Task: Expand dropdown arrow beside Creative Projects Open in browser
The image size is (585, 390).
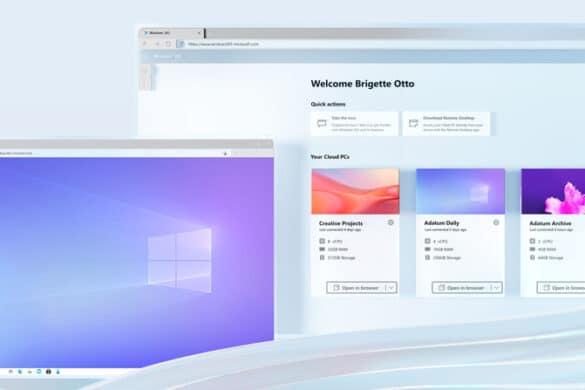Action: point(391,288)
